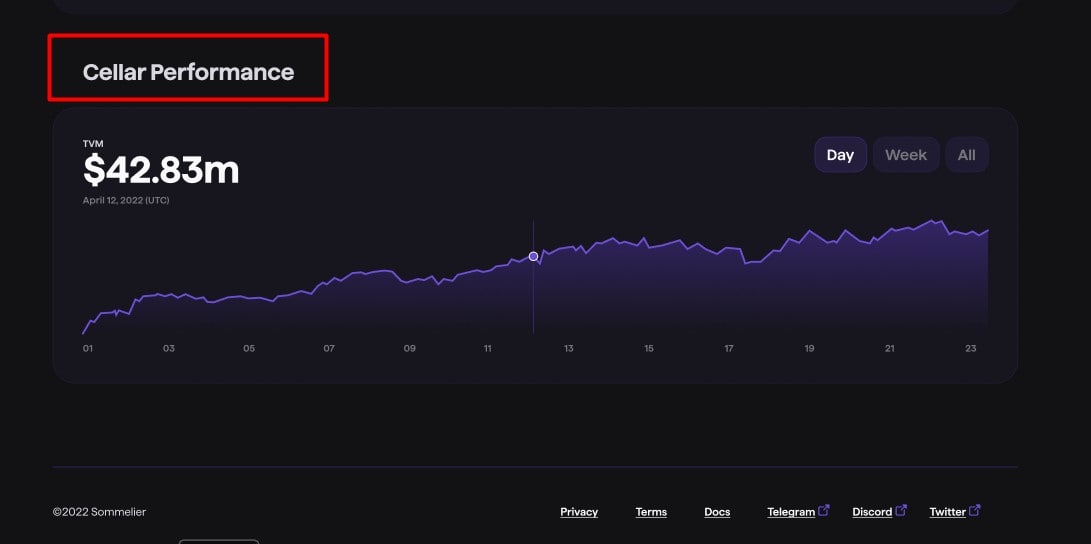Select the Day range tab
Image resolution: width=1091 pixels, height=544 pixels.
click(x=840, y=154)
